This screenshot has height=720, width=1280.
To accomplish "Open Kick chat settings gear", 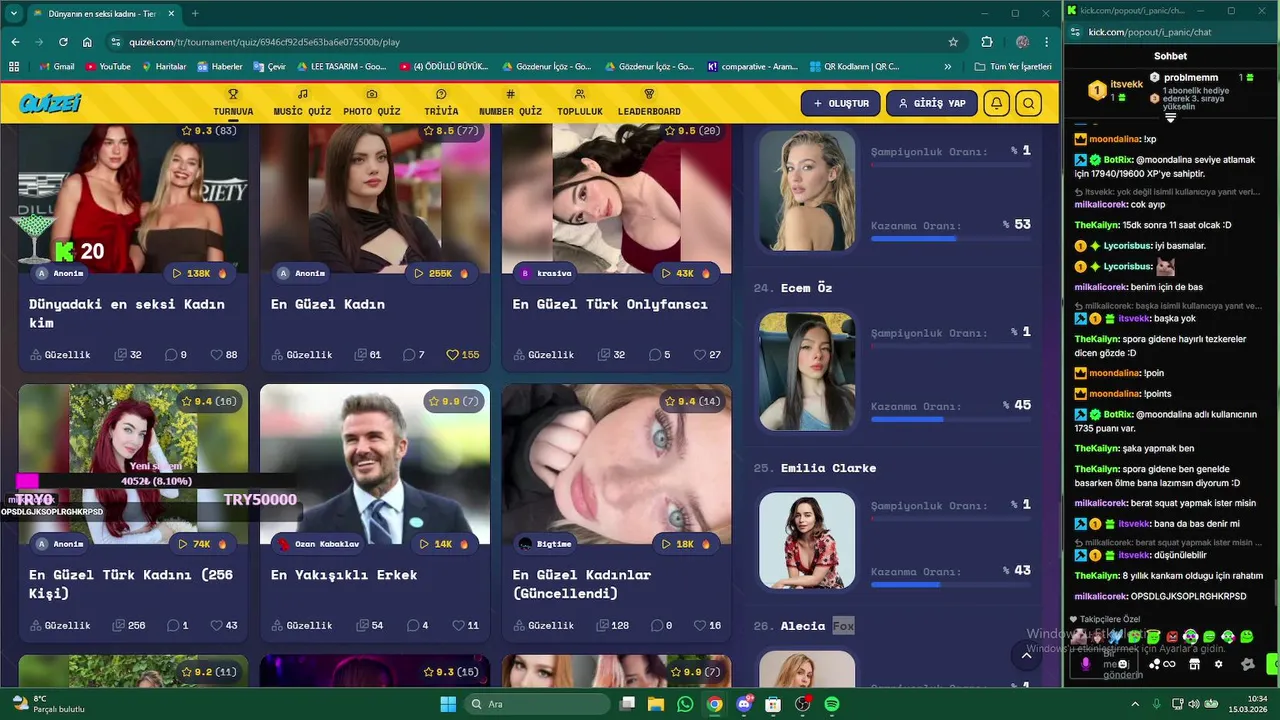I will tap(1218, 664).
